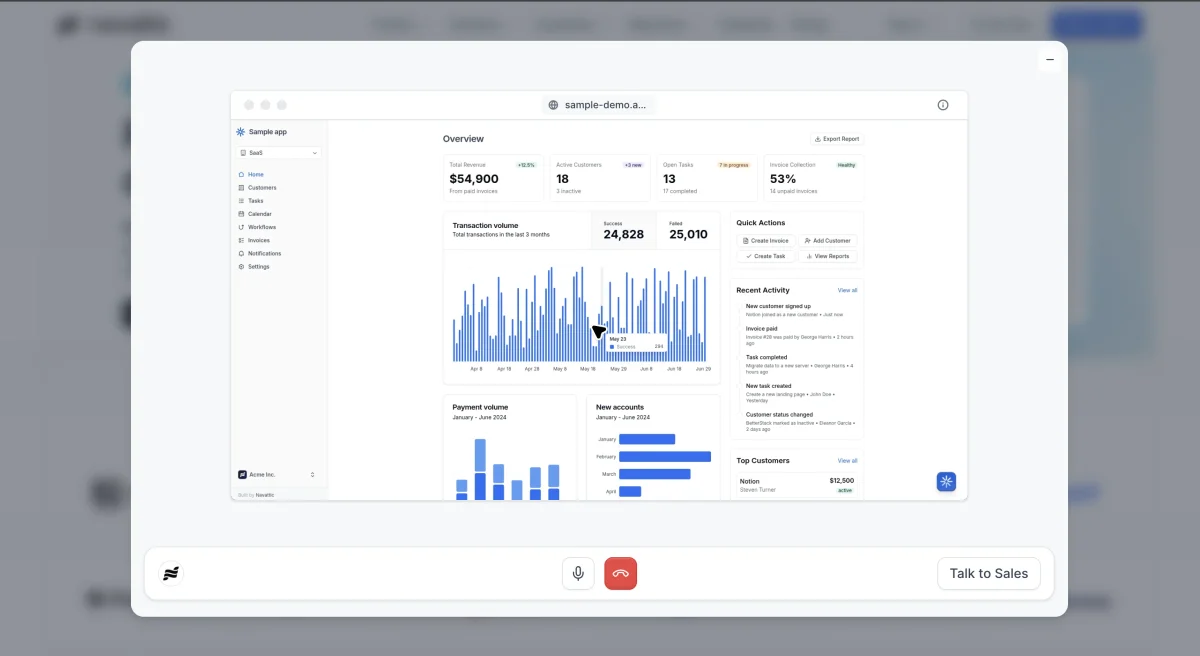This screenshot has width=1200, height=656.
Task: Open the SaaS selector dropdown
Action: (279, 153)
